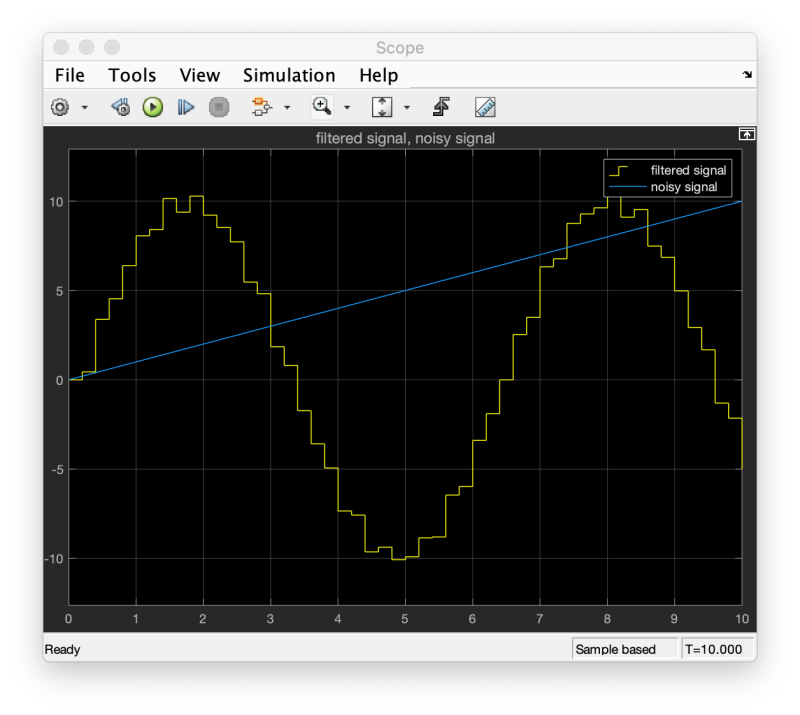The height and width of the screenshot is (715, 800).
Task: Maximize axes using top-right plot icon
Action: click(x=747, y=134)
